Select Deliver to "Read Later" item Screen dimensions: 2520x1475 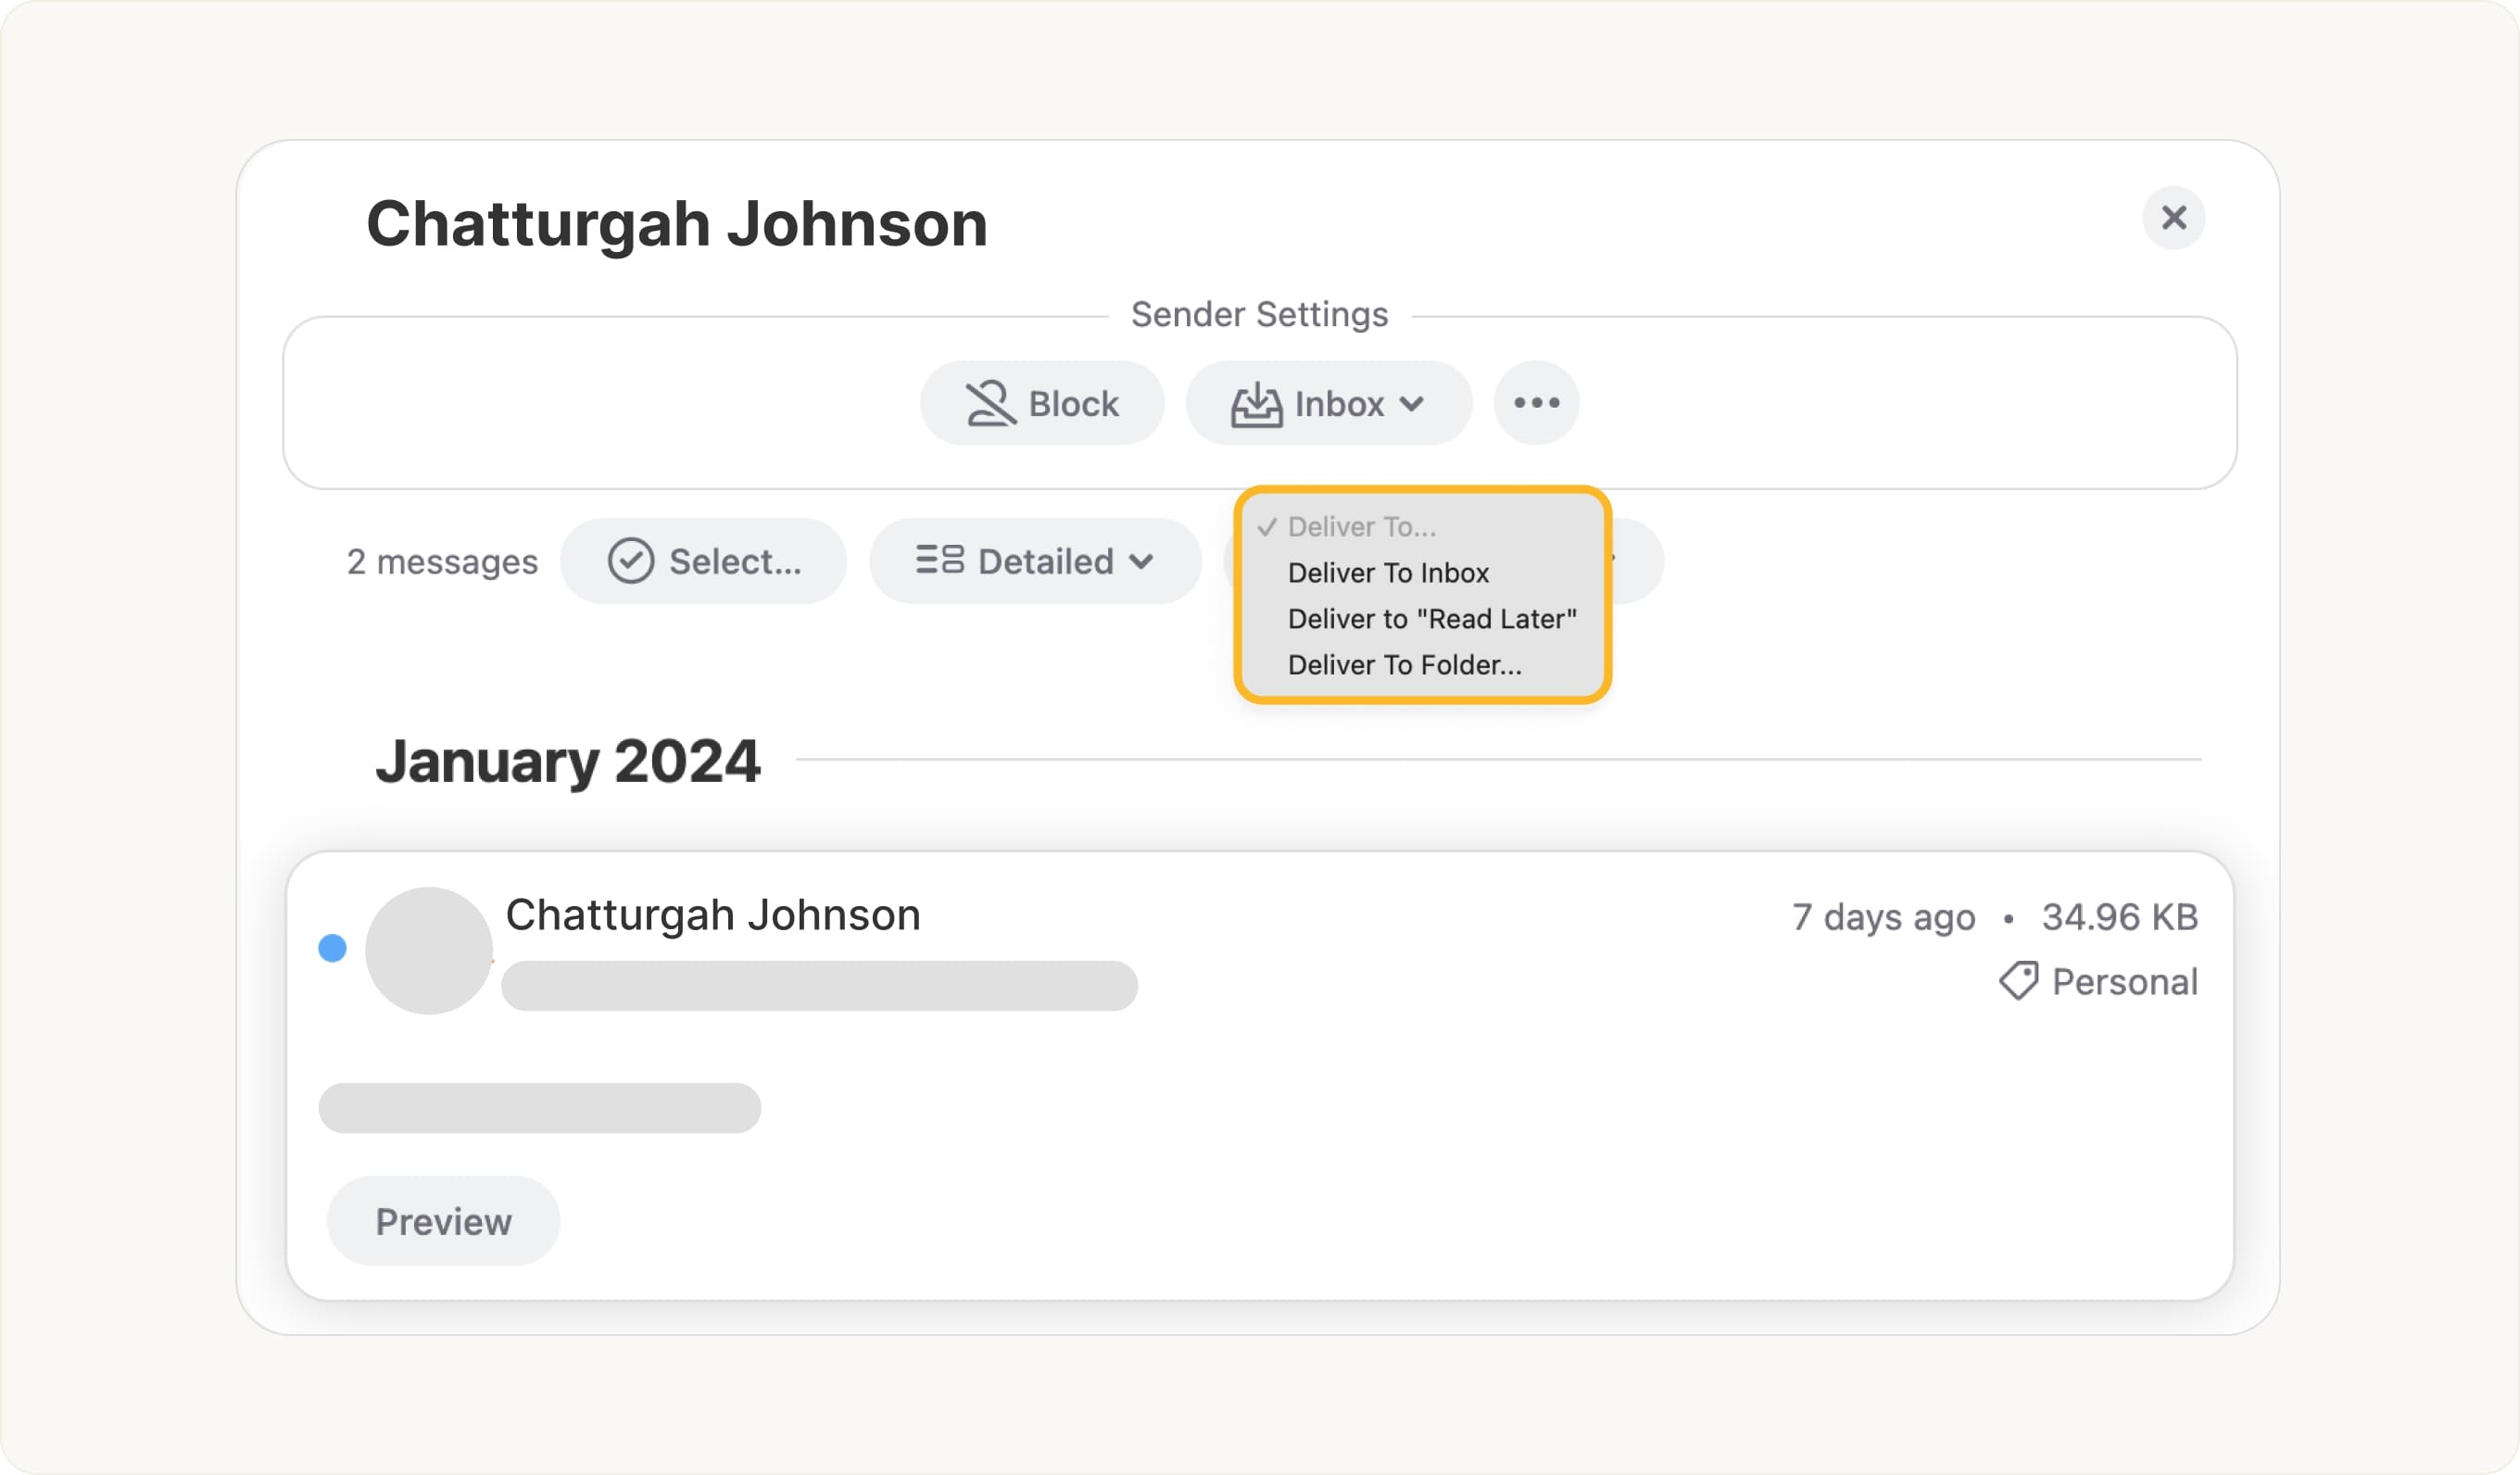(1431, 619)
